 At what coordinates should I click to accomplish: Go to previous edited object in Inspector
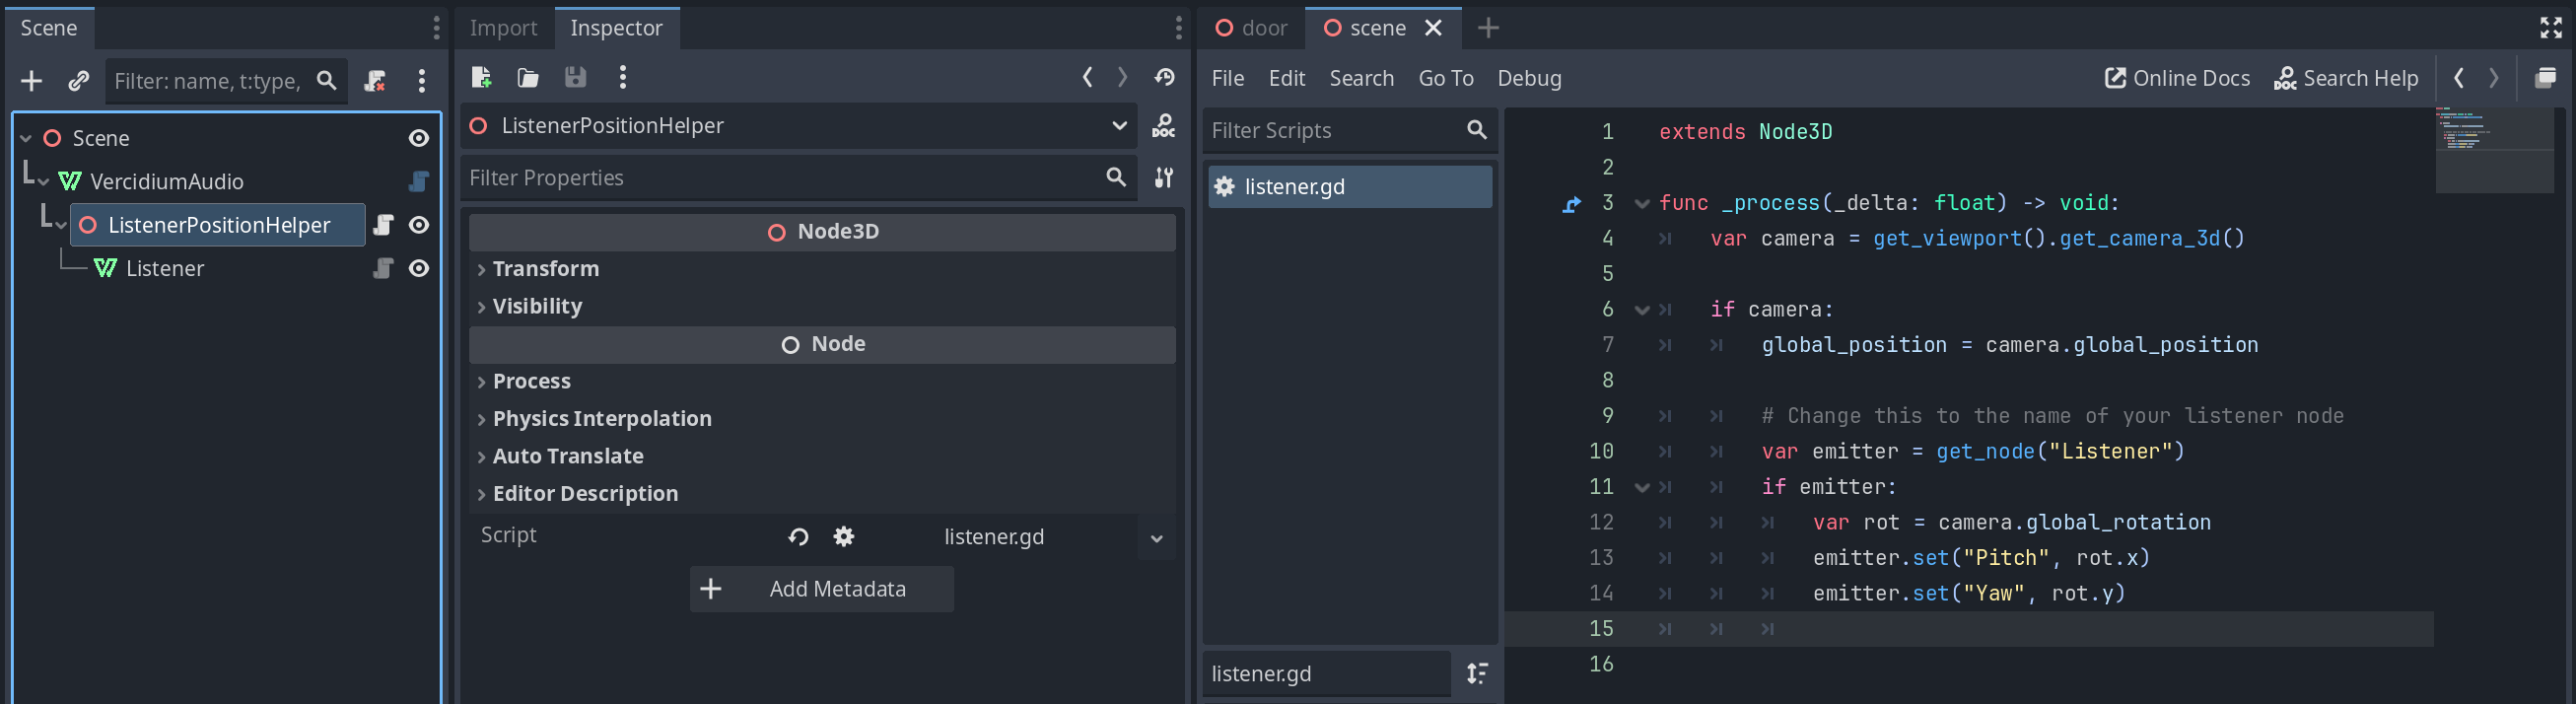pyautogui.click(x=1088, y=77)
